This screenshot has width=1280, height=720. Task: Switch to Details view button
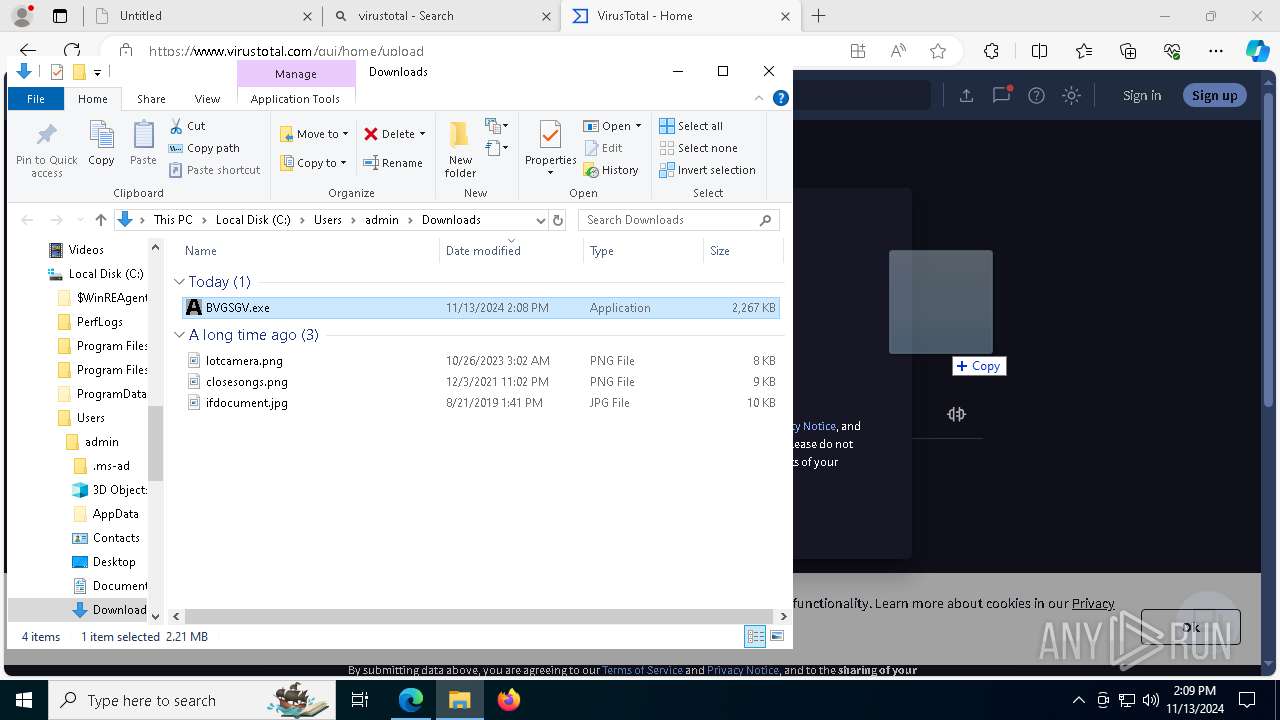click(755, 636)
